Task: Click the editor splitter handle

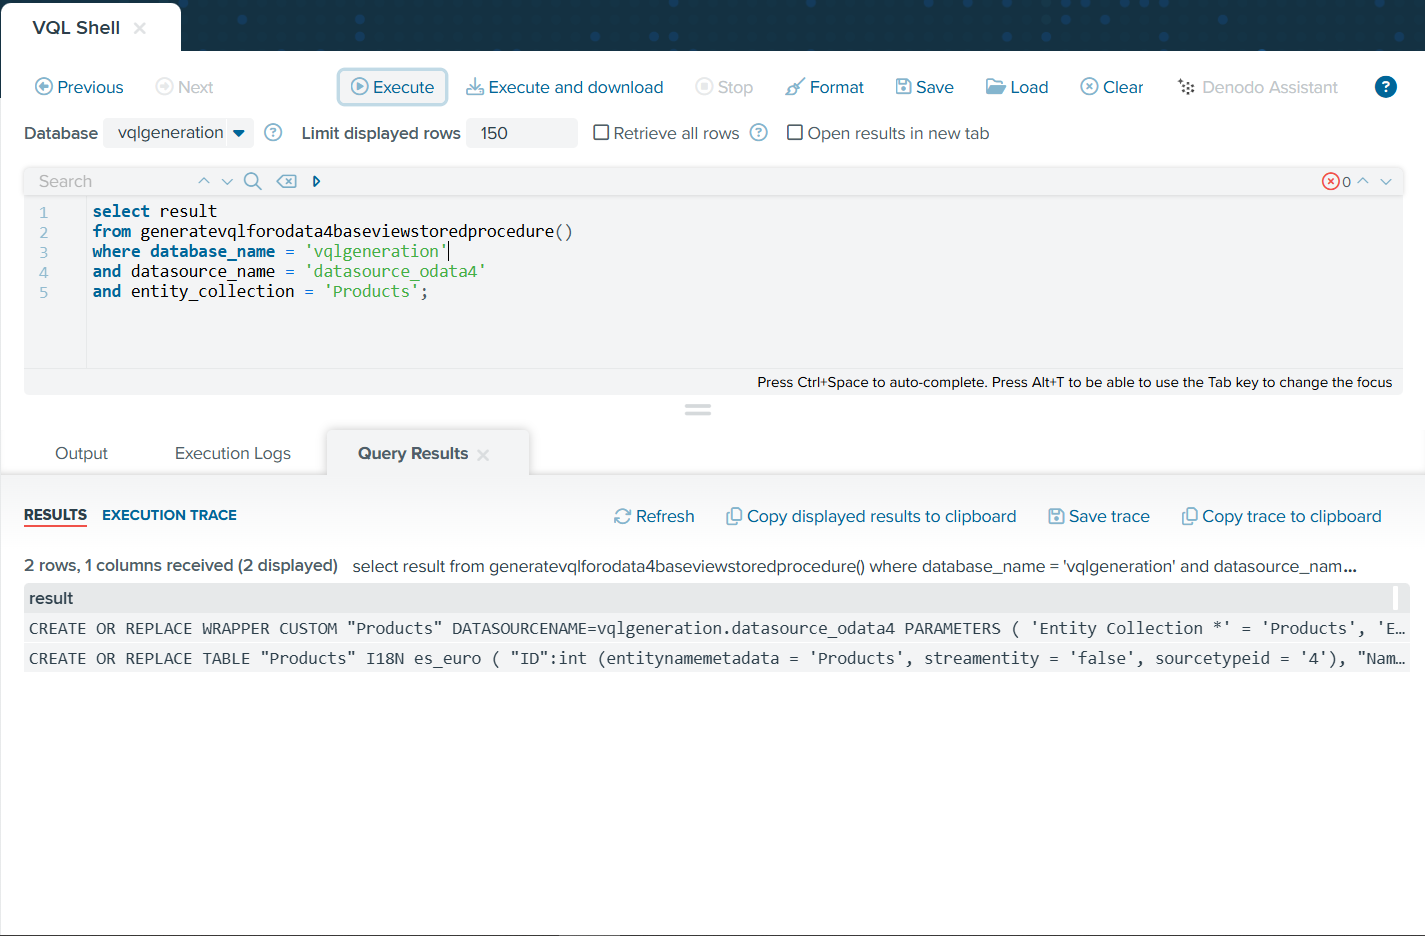Action: point(698,410)
